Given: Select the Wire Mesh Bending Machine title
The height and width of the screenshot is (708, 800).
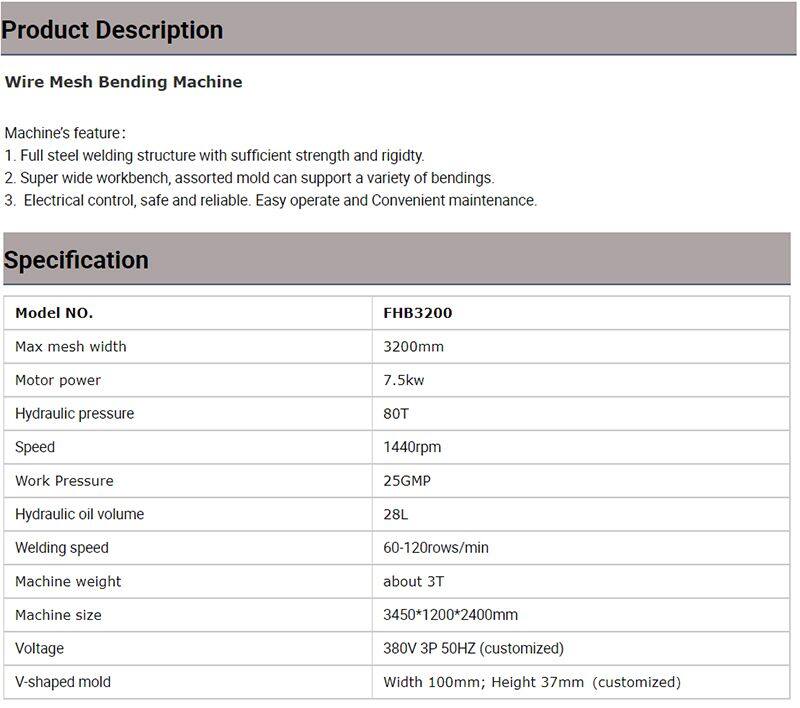Looking at the screenshot, I should click(123, 82).
